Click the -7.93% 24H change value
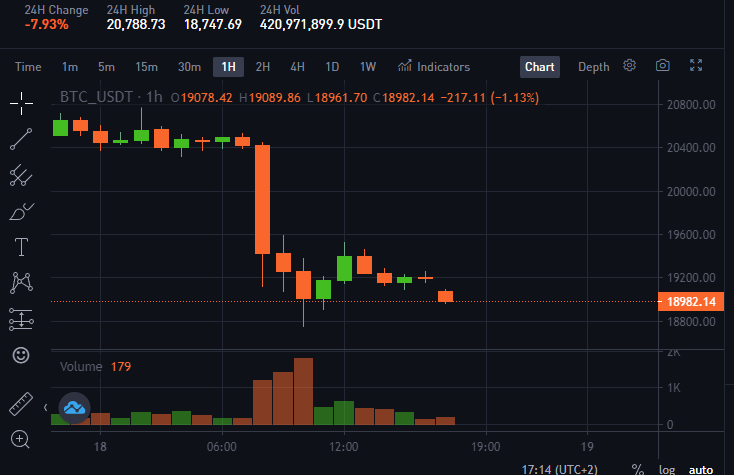The height and width of the screenshot is (475, 734). point(46,24)
